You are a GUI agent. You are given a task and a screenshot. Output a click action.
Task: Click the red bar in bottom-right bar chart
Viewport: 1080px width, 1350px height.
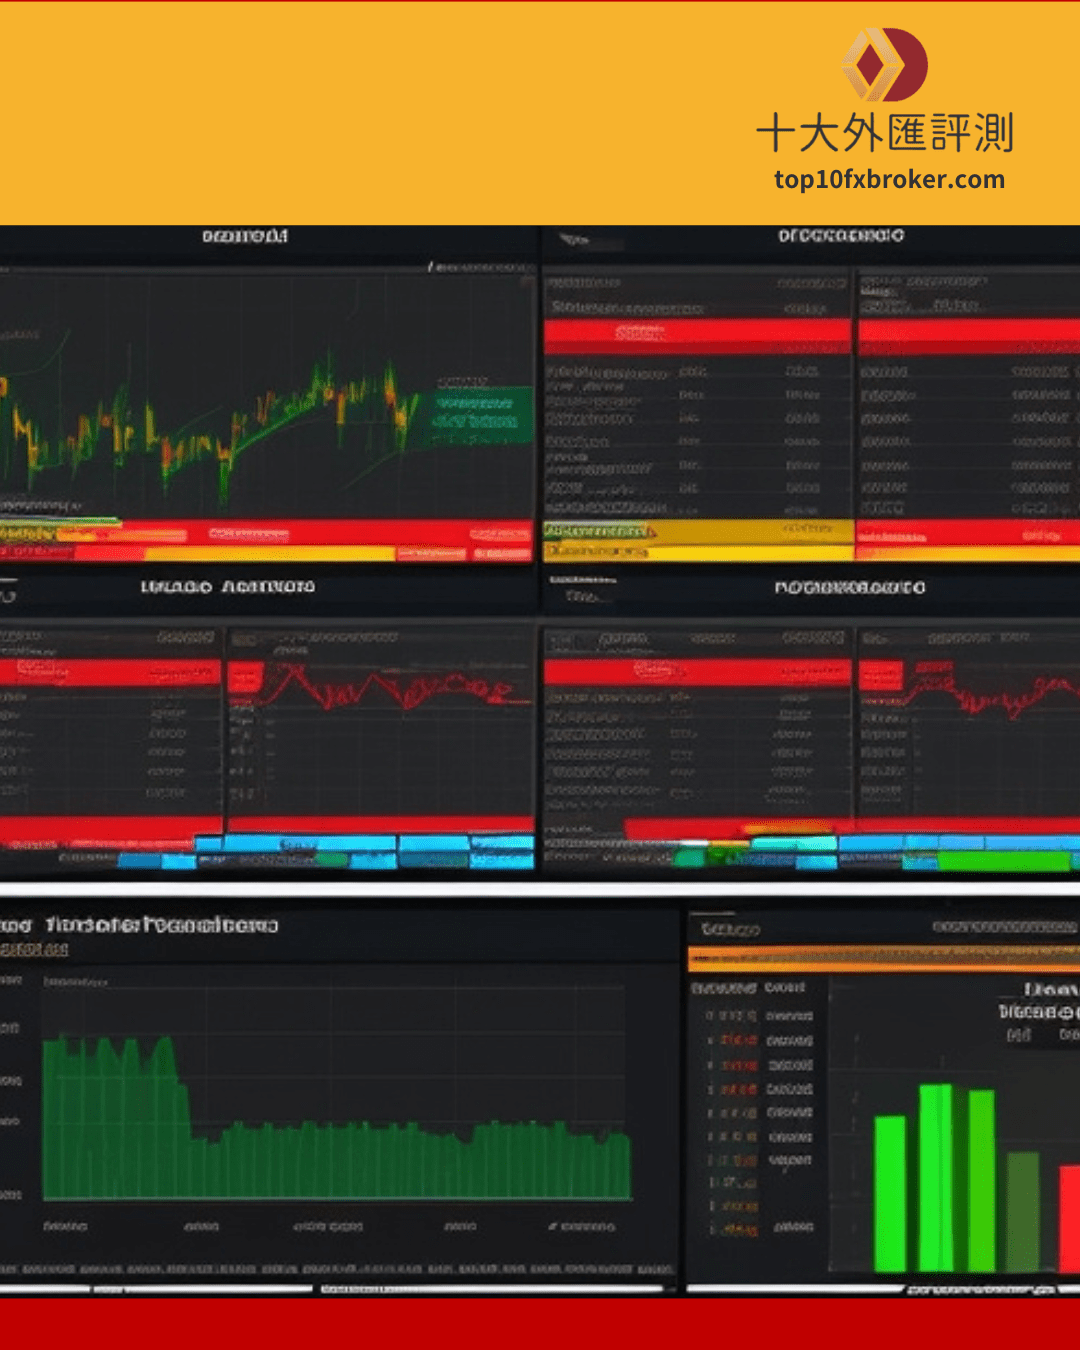1069,1218
